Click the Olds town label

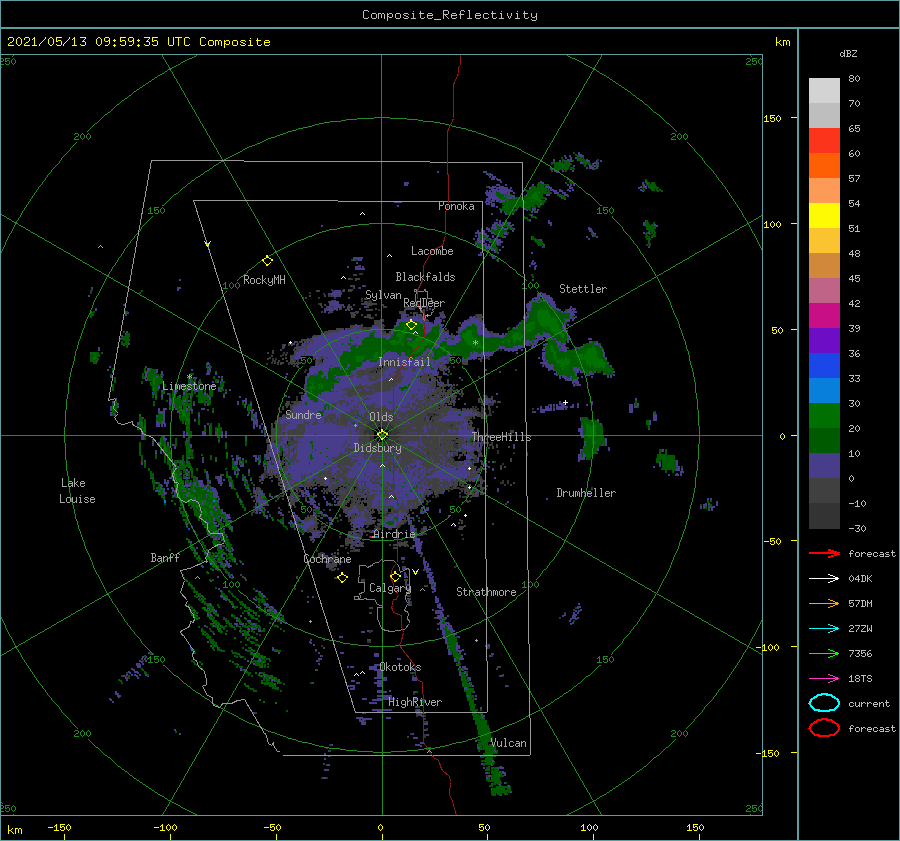point(381,417)
